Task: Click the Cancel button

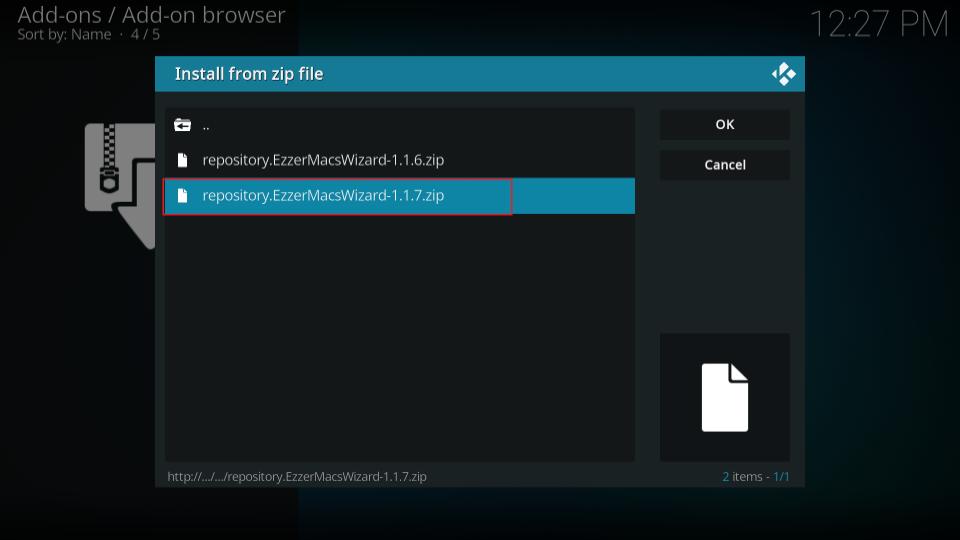Action: [724, 165]
